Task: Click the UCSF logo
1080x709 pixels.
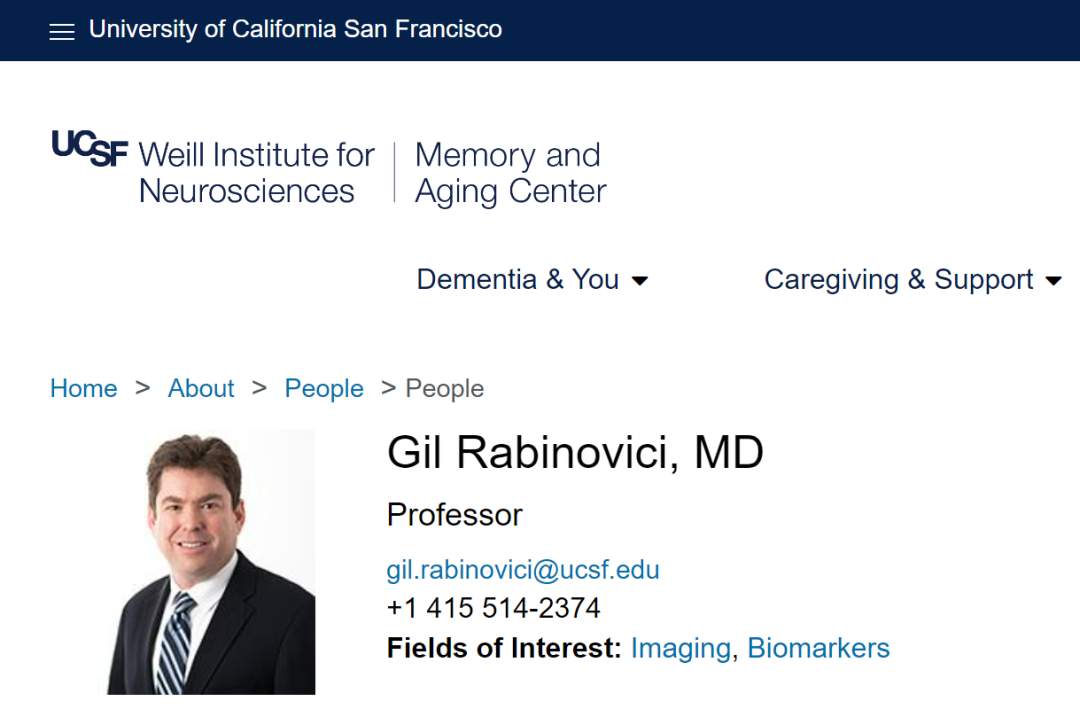Action: pyautogui.click(x=90, y=148)
